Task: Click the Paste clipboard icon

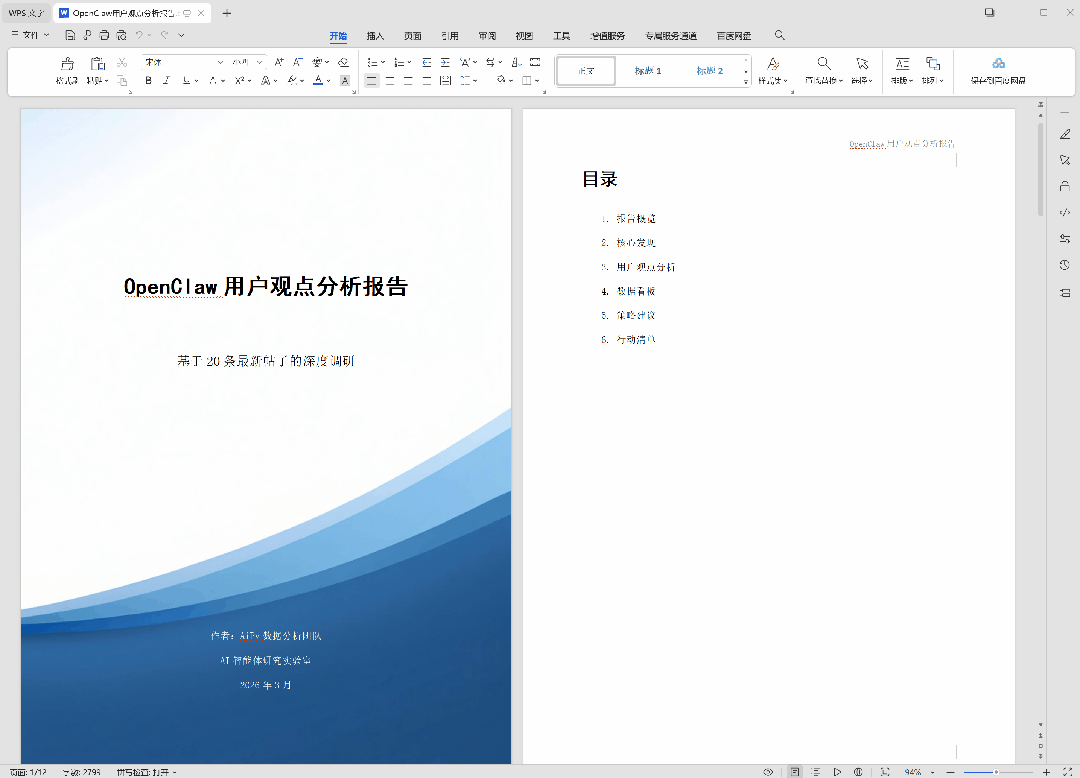Action: pyautogui.click(x=97, y=63)
